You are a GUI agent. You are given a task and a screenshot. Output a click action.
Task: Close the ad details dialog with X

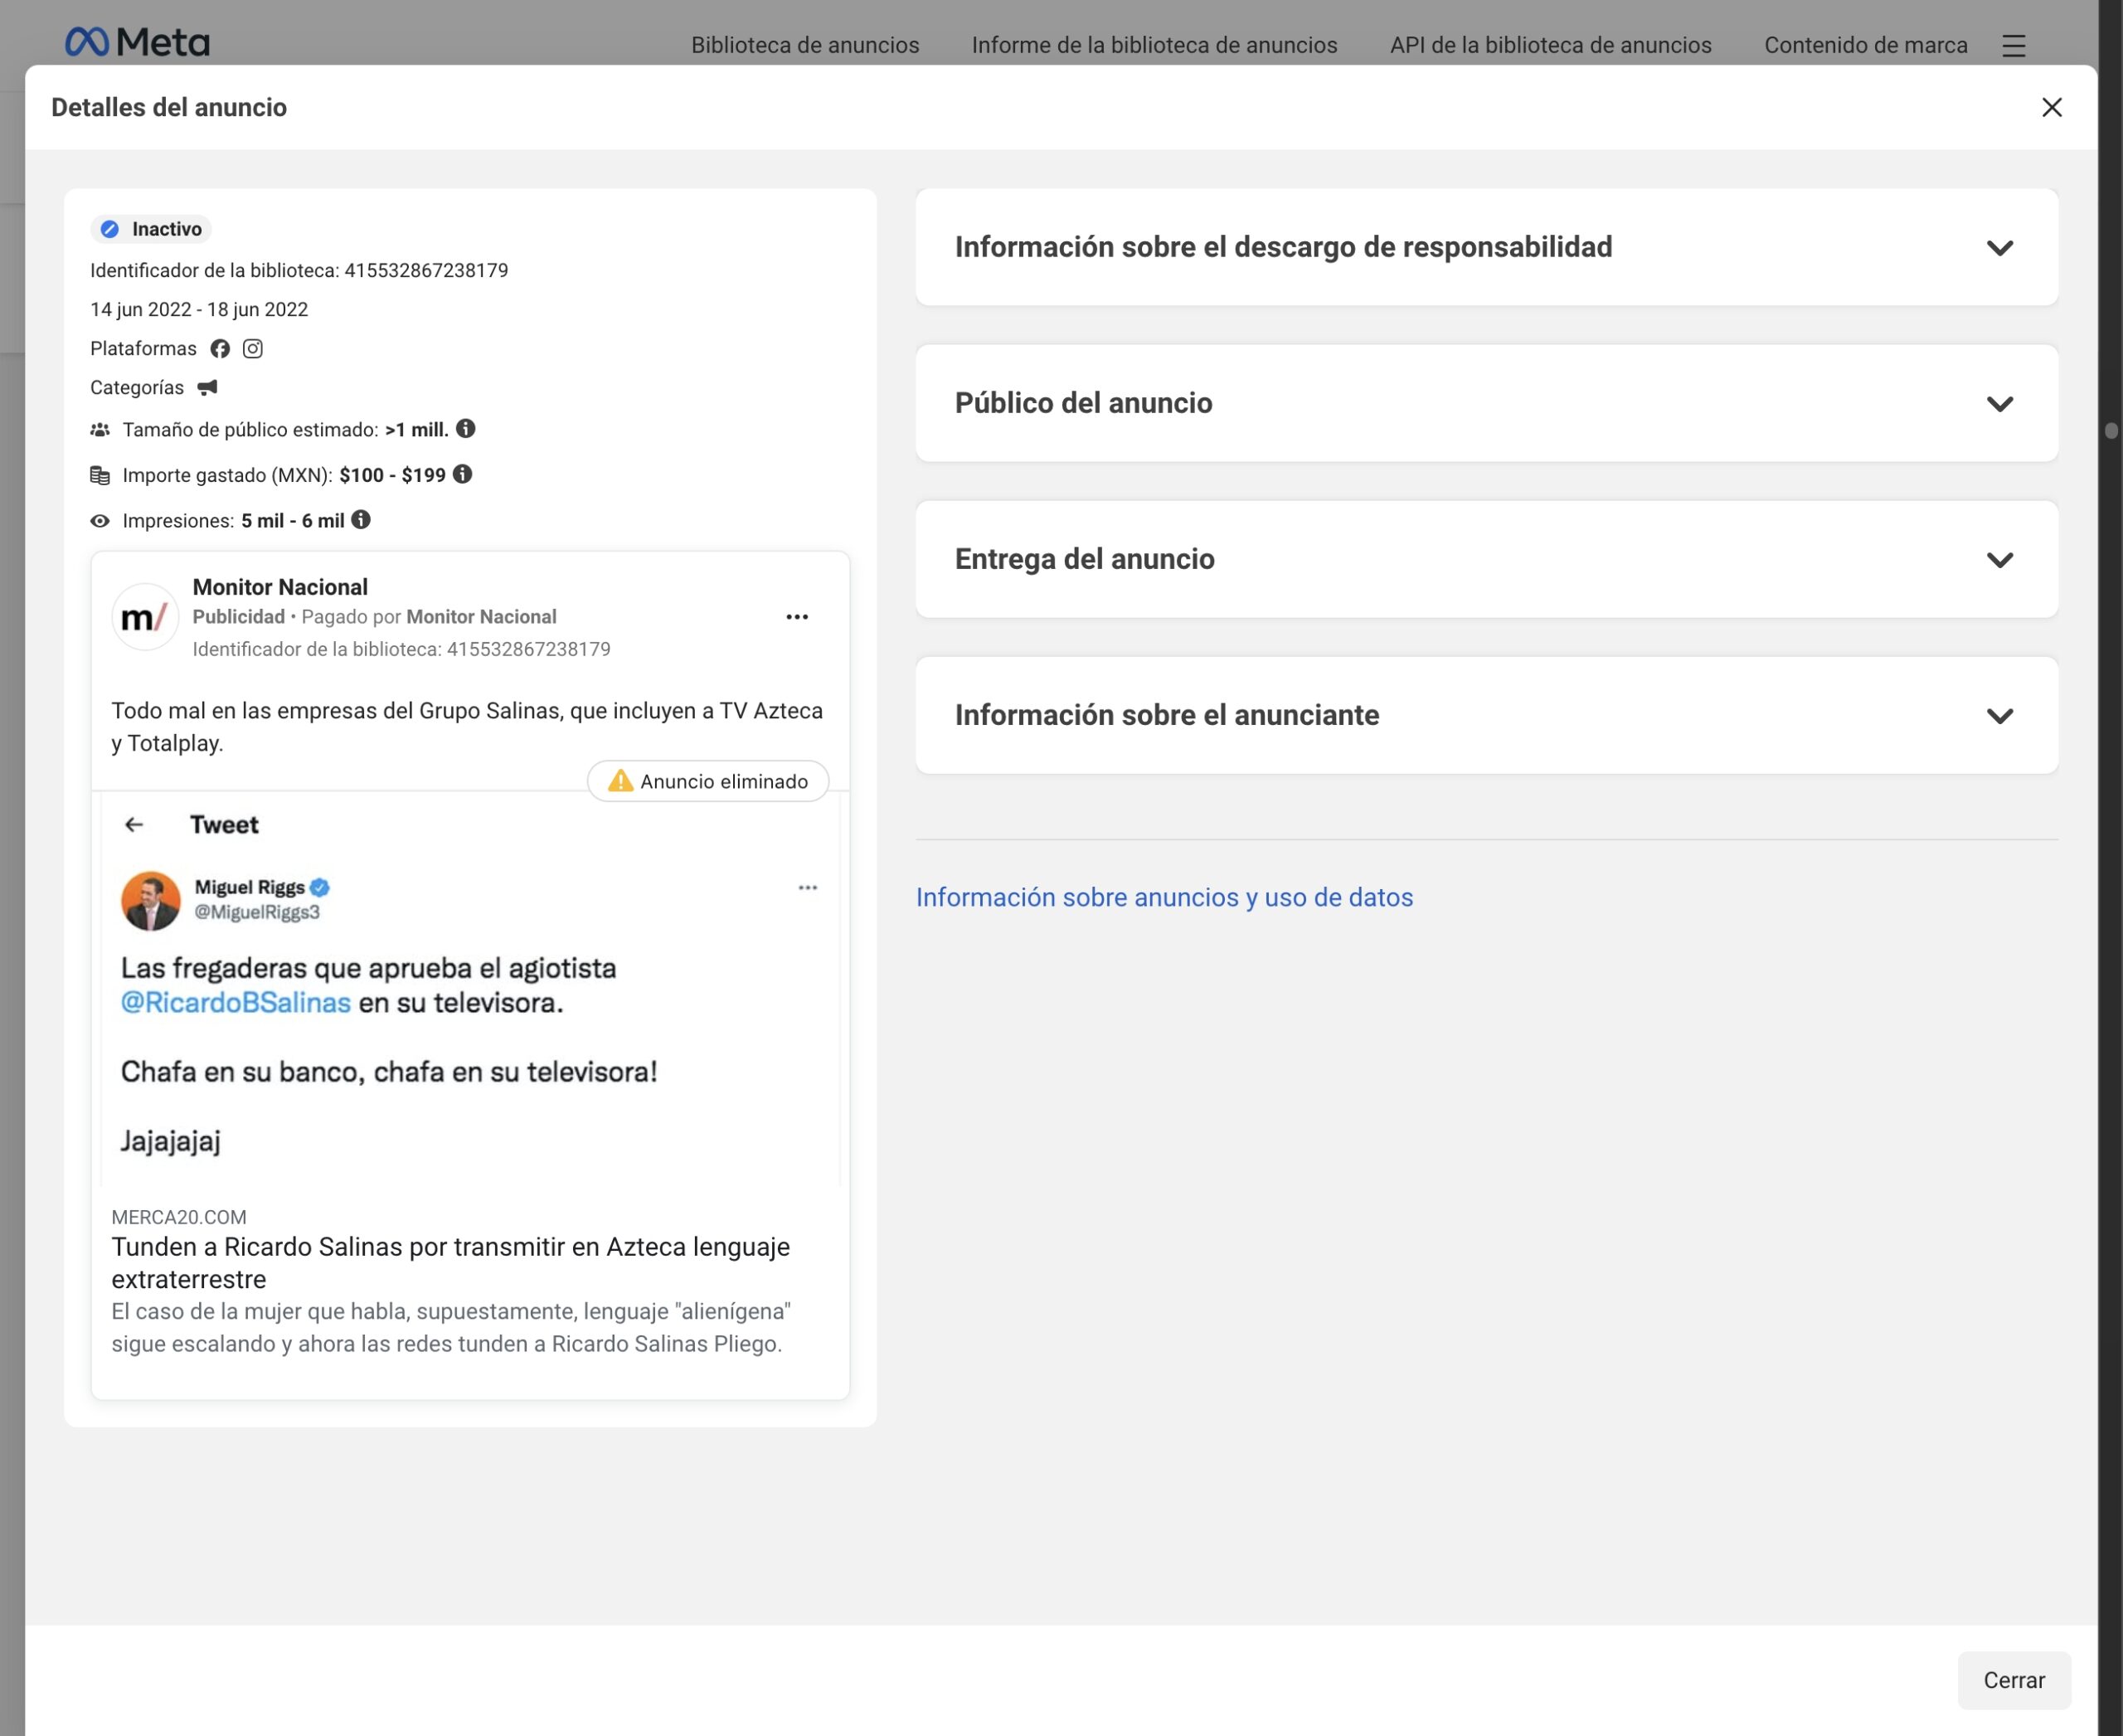[2051, 108]
